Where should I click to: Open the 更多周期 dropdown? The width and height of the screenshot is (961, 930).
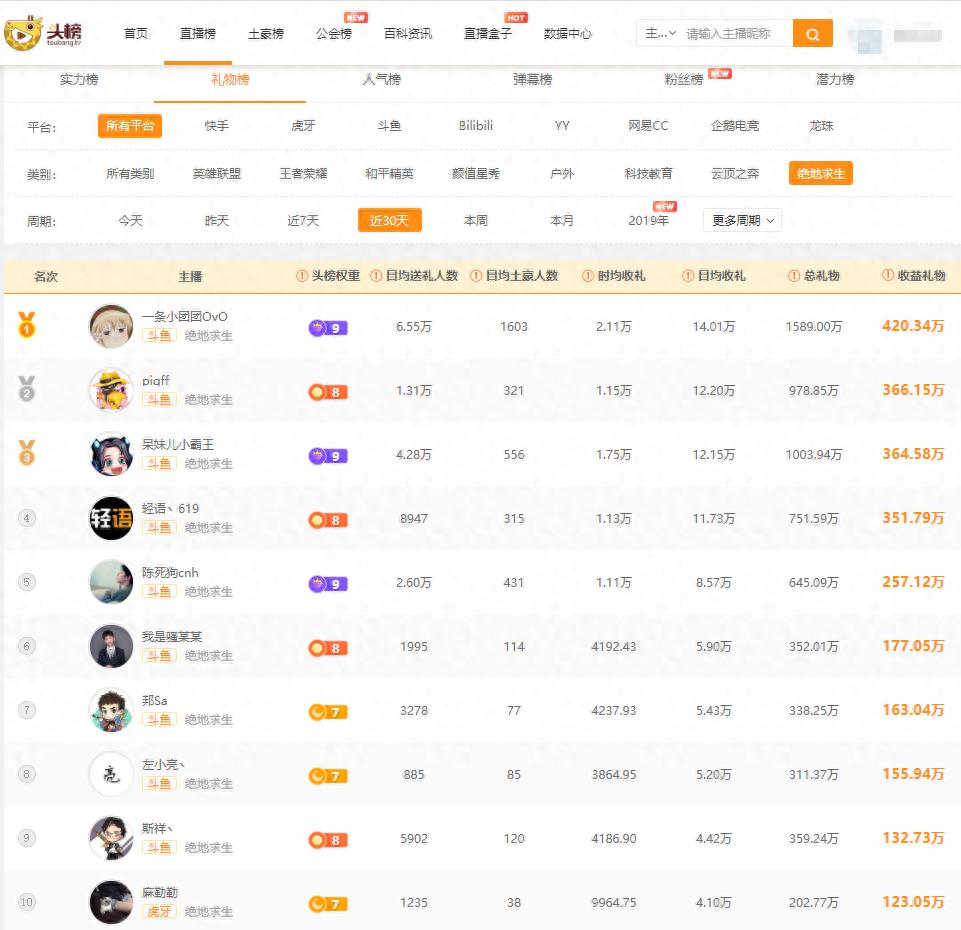[x=742, y=221]
